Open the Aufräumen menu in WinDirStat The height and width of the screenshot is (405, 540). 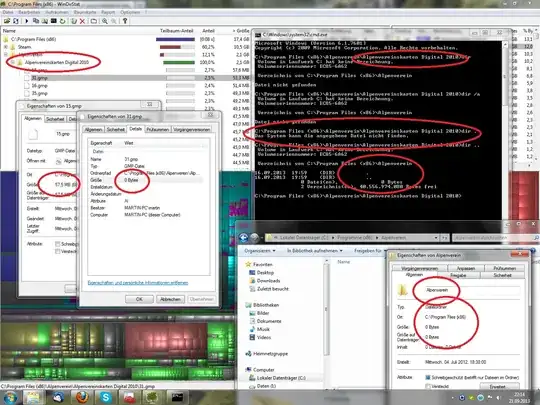[57, 12]
